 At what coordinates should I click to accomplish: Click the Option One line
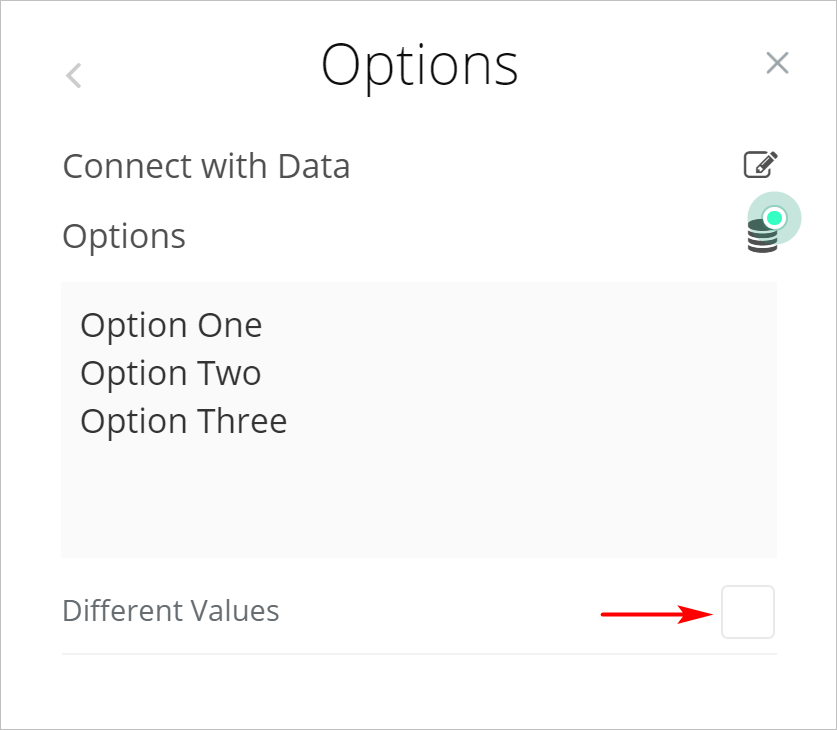click(x=171, y=326)
